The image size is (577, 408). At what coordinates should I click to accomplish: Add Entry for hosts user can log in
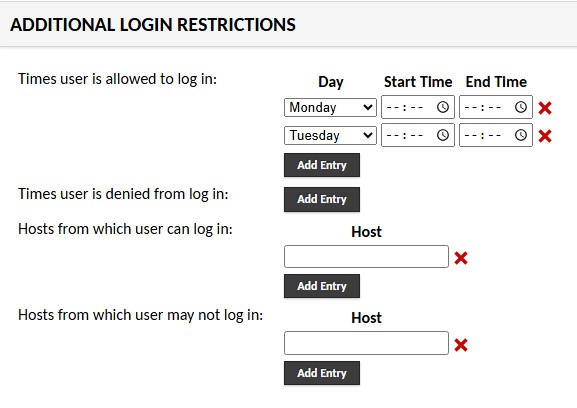click(322, 286)
